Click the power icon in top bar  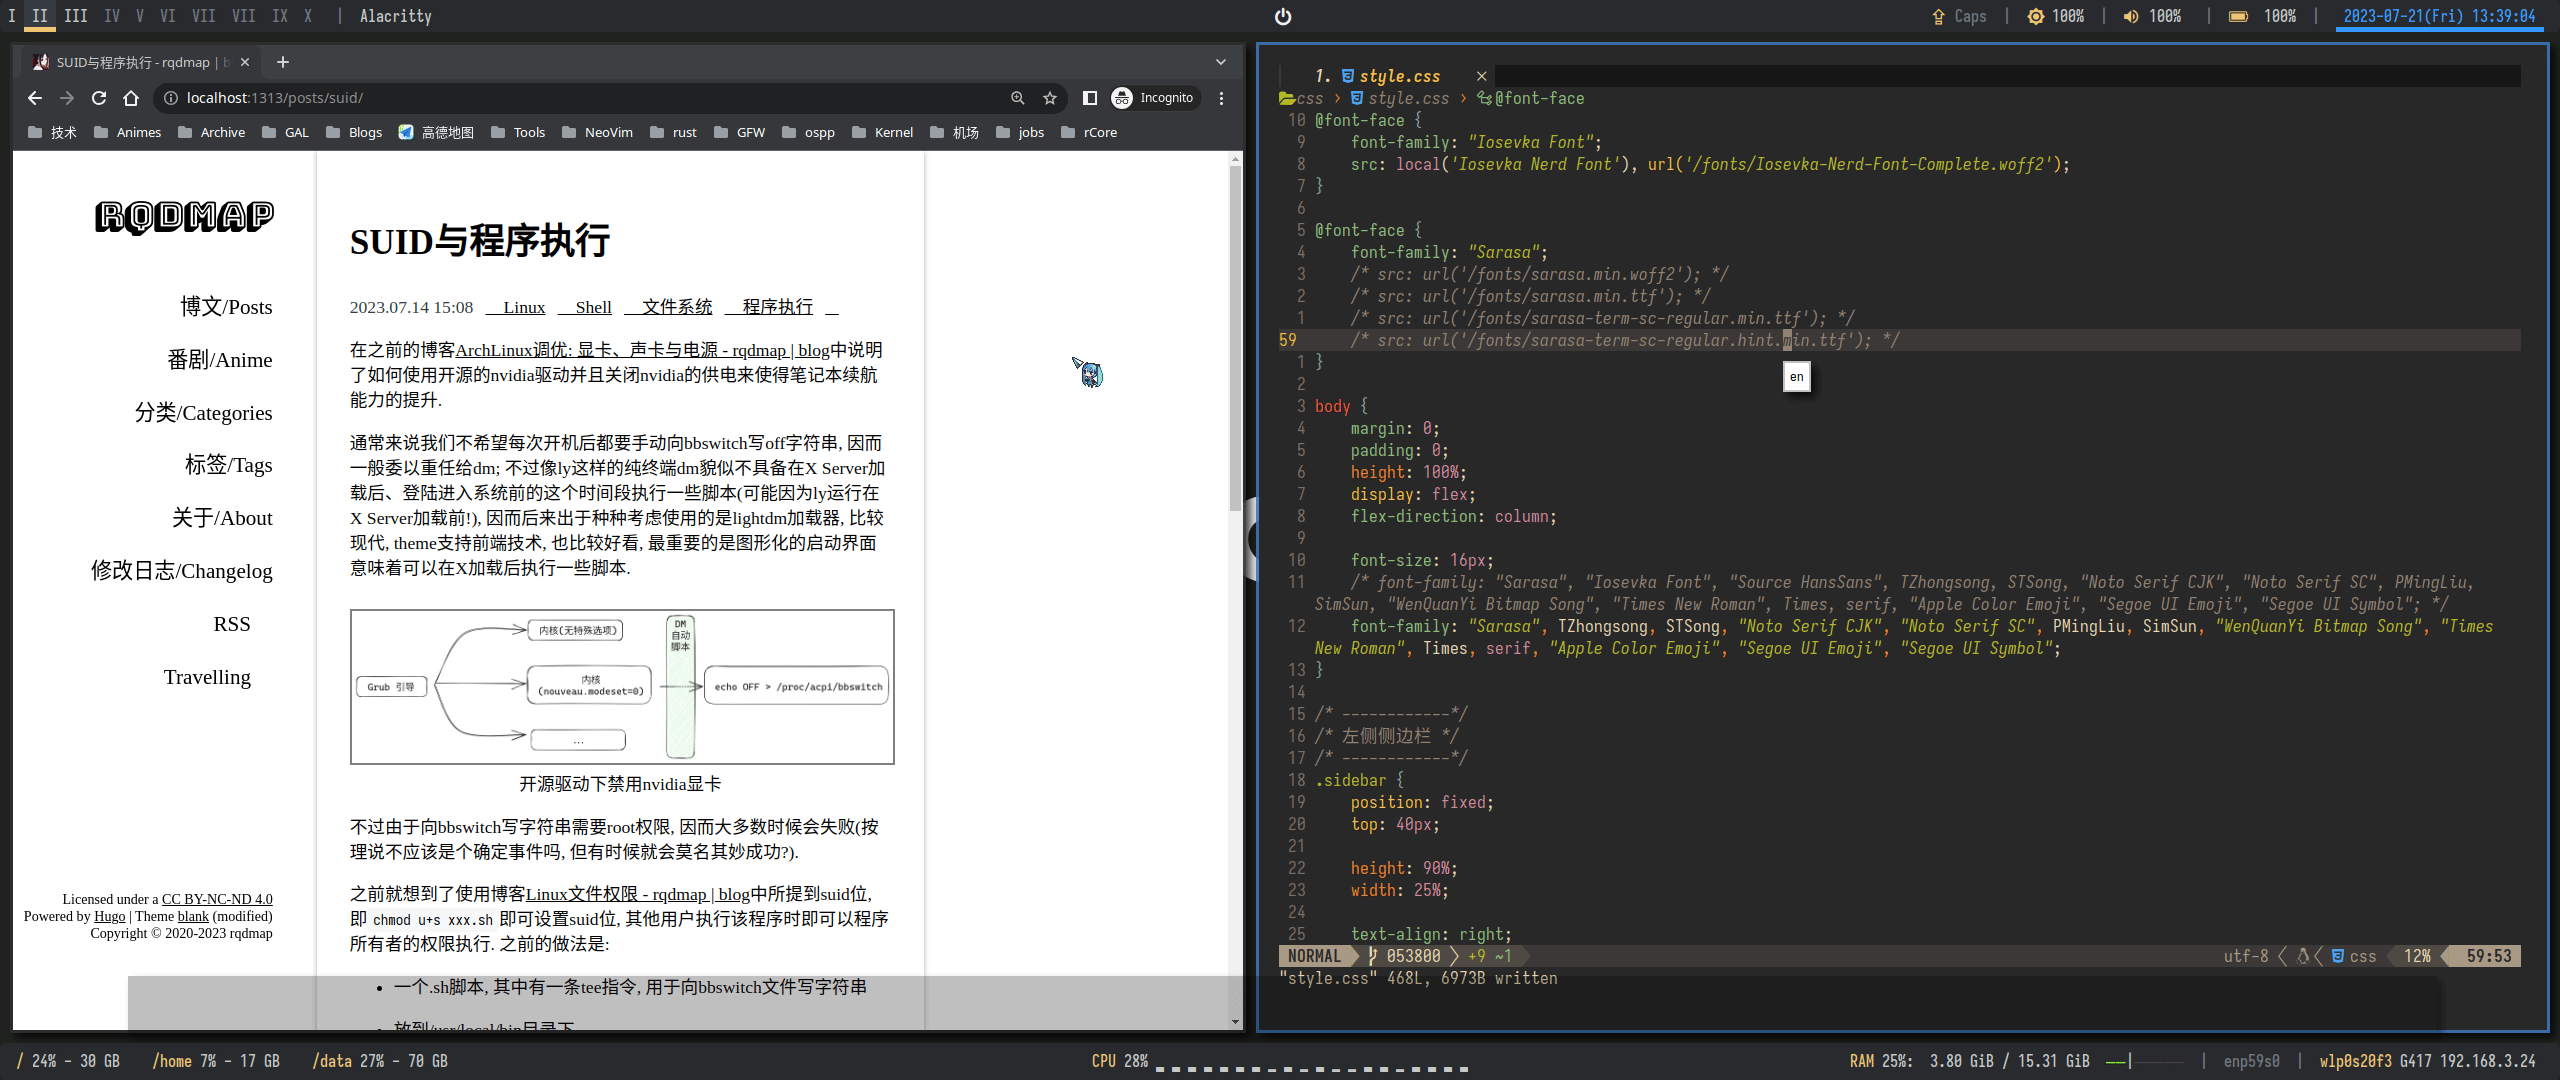pos(1283,16)
